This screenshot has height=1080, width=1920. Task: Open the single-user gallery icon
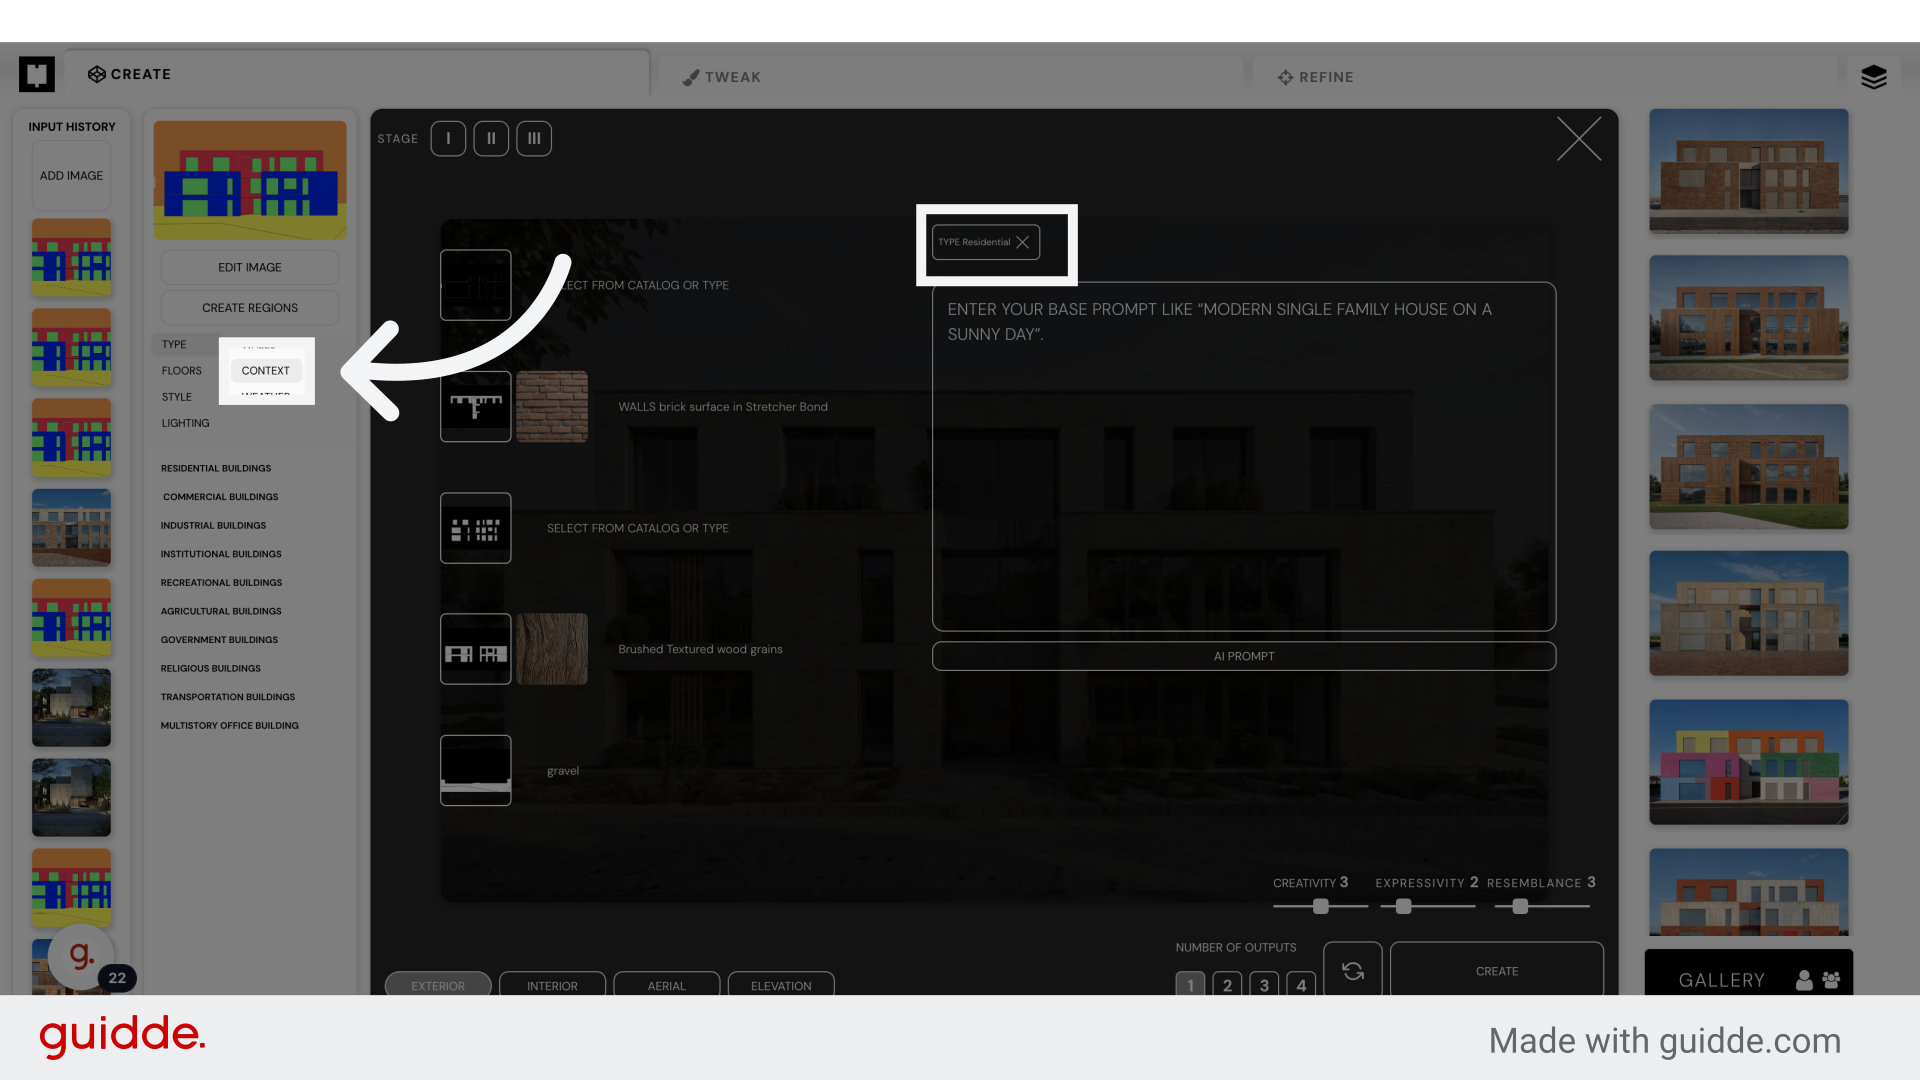click(1804, 980)
